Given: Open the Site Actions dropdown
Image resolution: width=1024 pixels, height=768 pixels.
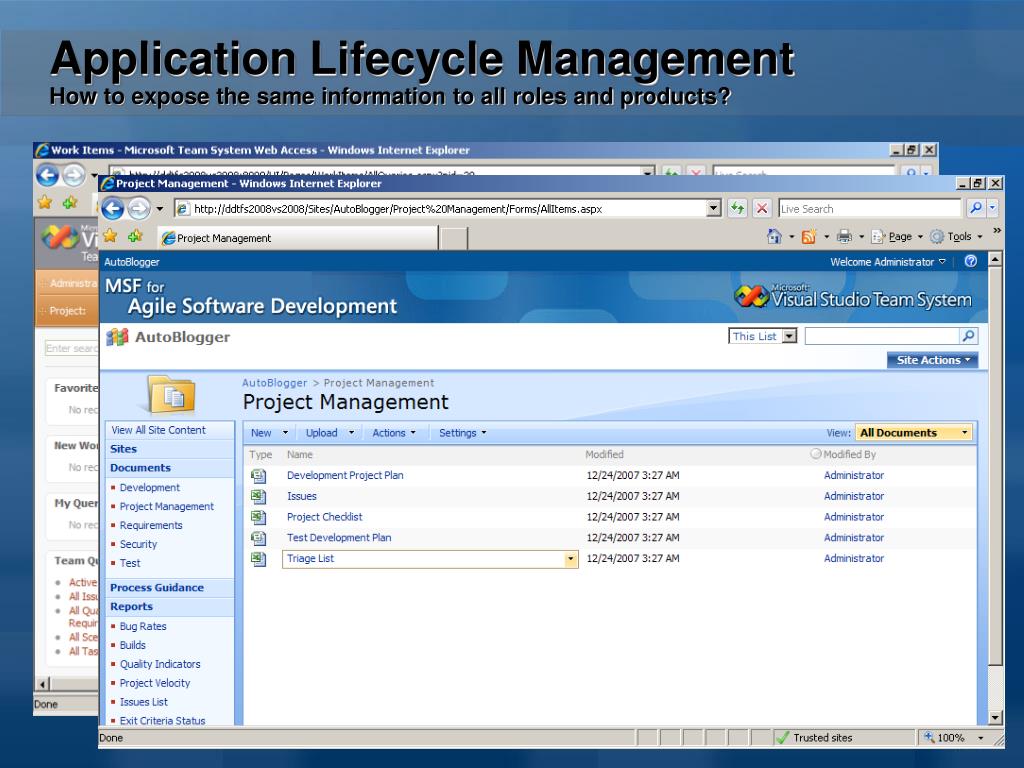Looking at the screenshot, I should 933,360.
